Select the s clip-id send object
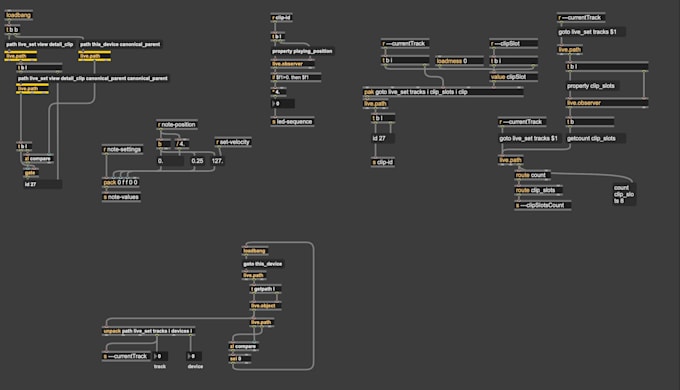The height and width of the screenshot is (390, 680). 383,162
